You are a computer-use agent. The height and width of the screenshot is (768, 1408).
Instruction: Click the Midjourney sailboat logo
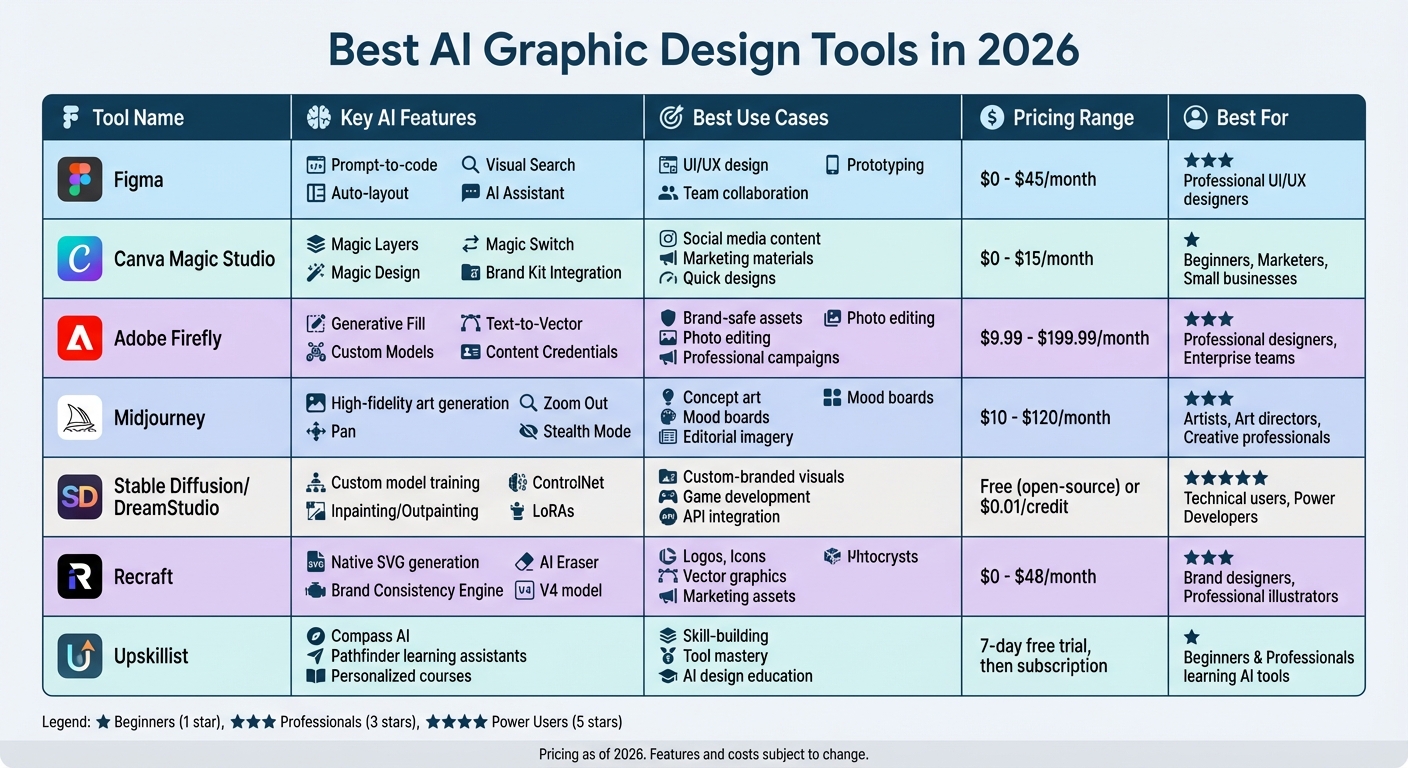point(78,417)
